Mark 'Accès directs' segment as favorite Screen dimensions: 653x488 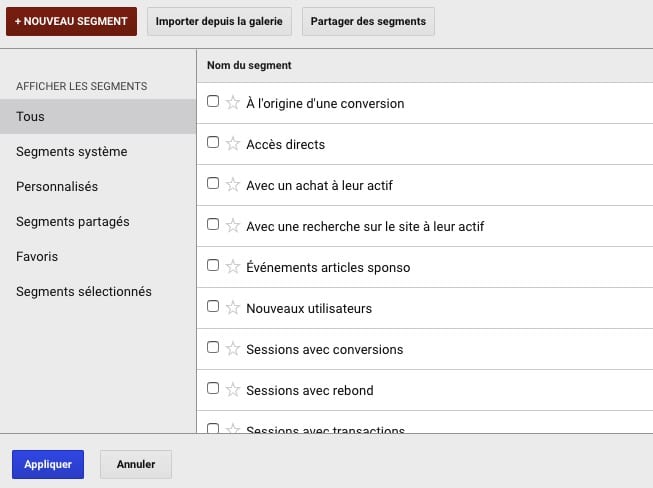click(233, 143)
